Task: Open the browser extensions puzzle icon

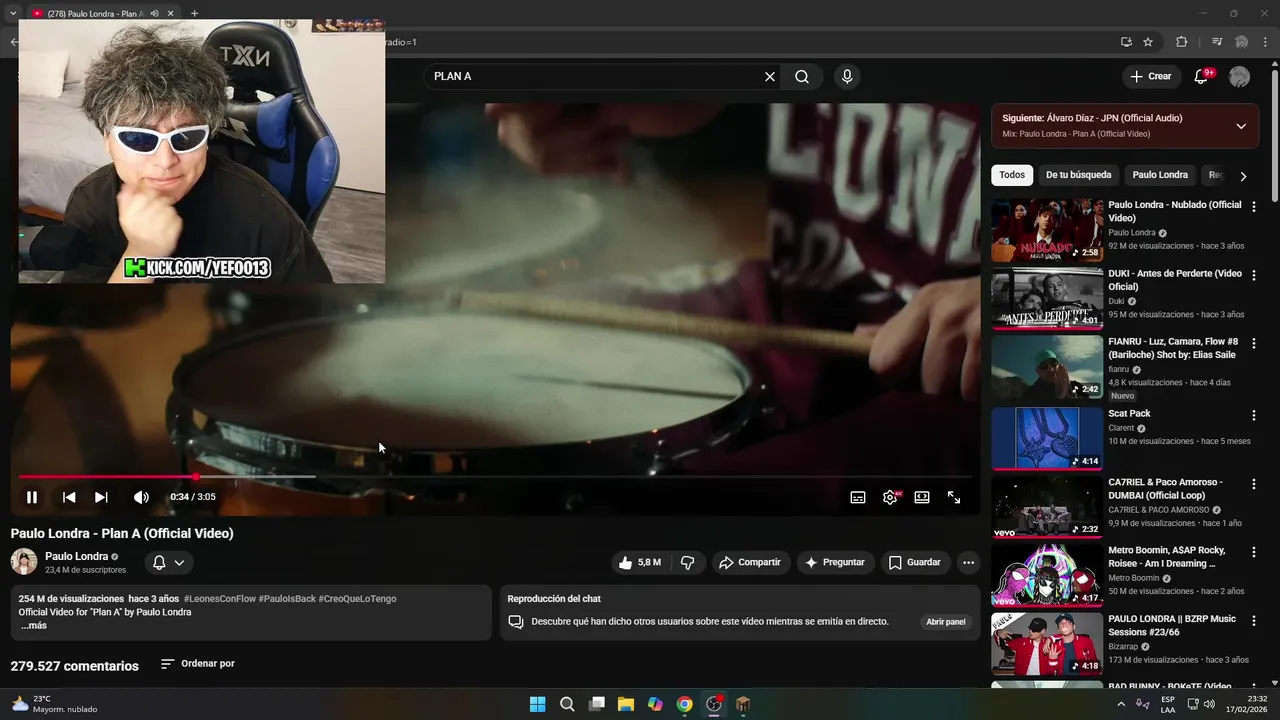Action: click(x=1181, y=42)
